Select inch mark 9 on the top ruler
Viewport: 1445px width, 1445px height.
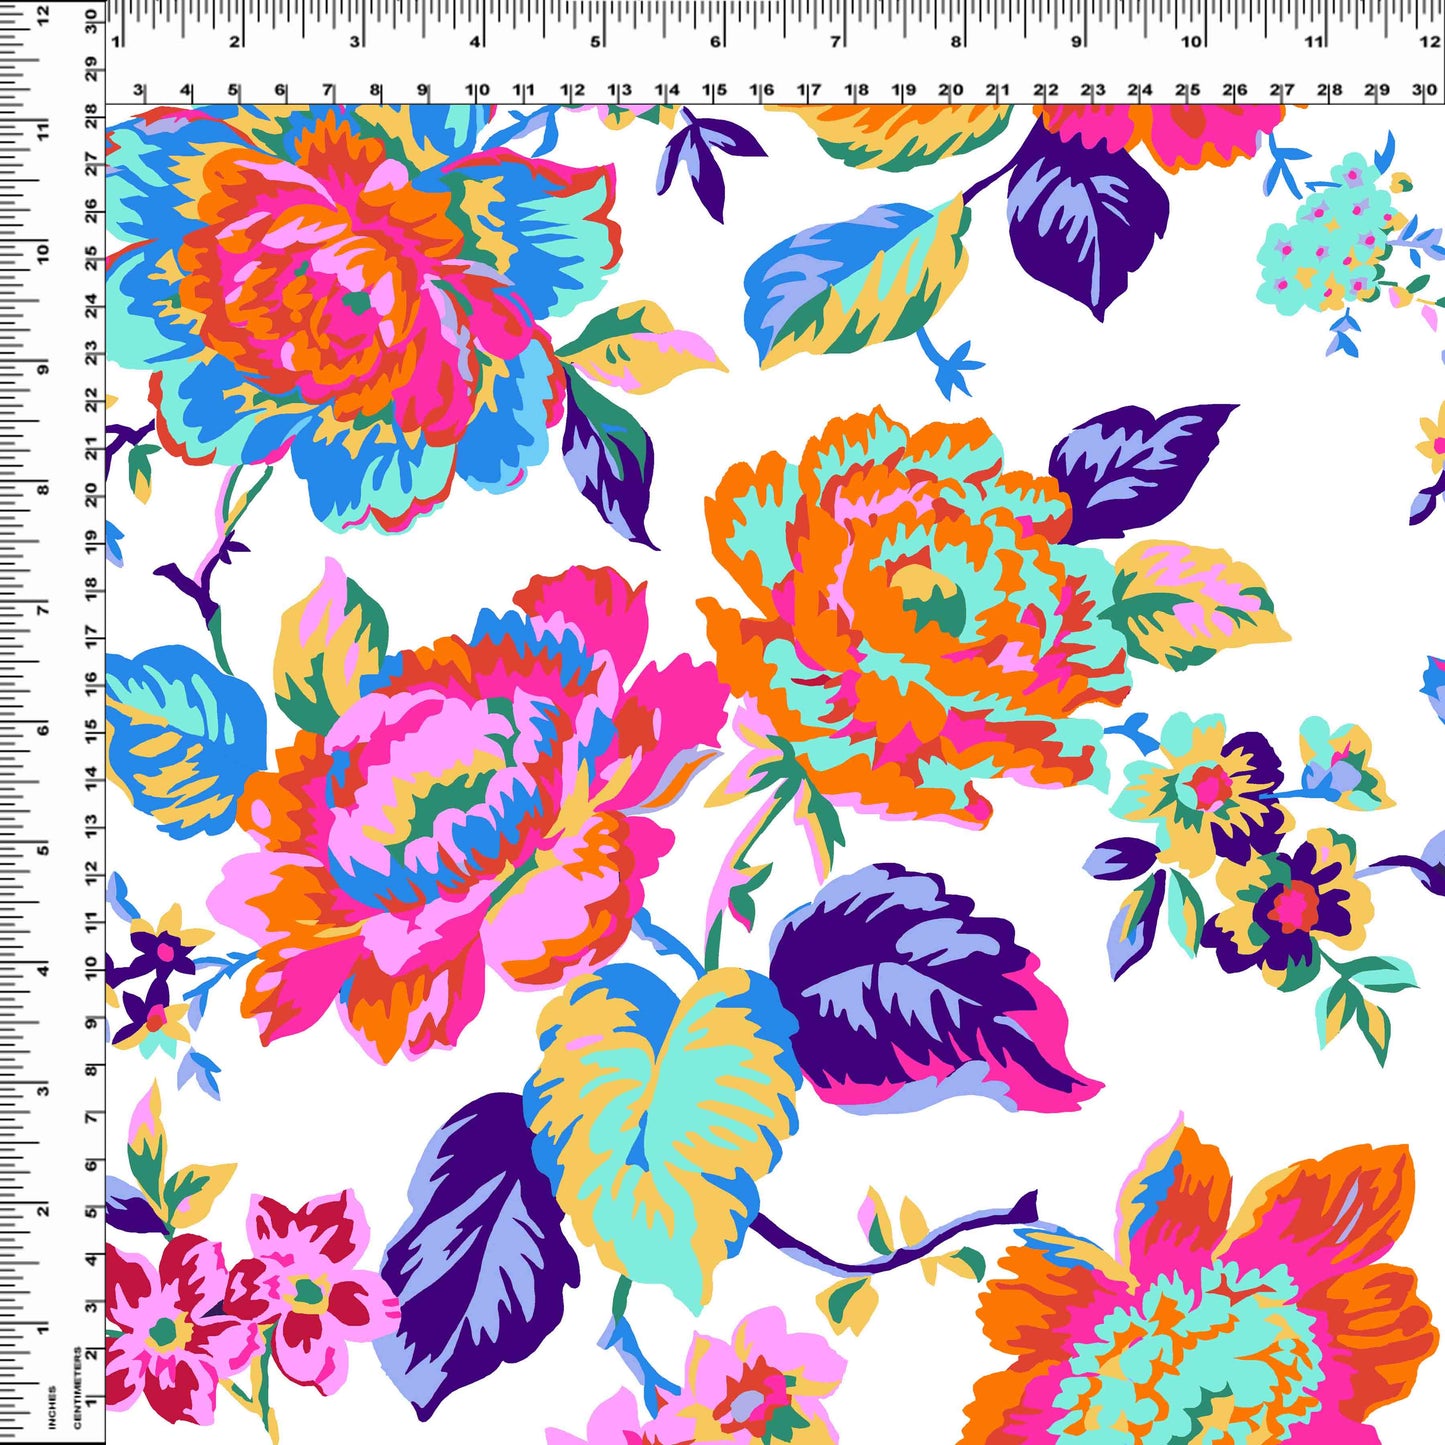(1077, 42)
